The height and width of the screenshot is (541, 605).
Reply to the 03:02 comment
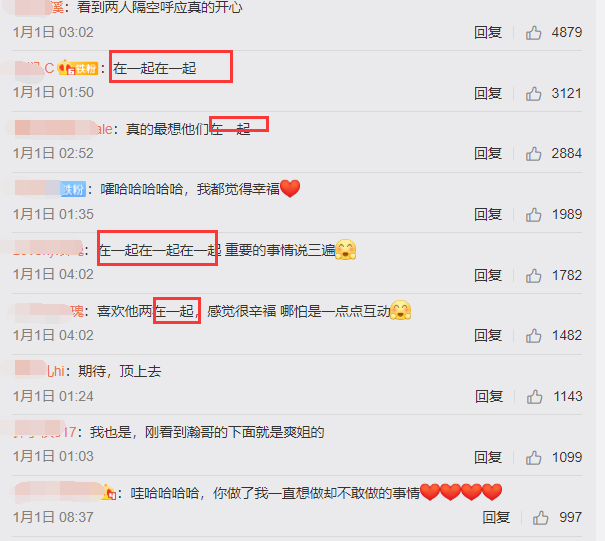coord(488,32)
